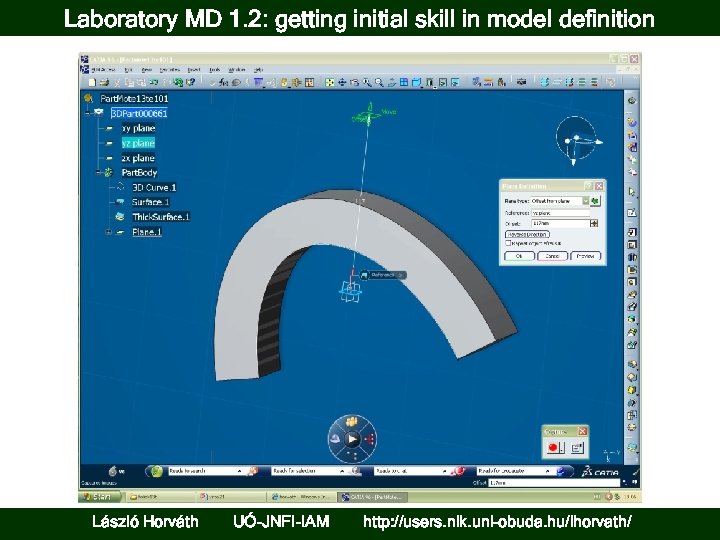Screen dimensions: 720x540
Task: Click the Reverse Direction button
Action: click(527, 234)
